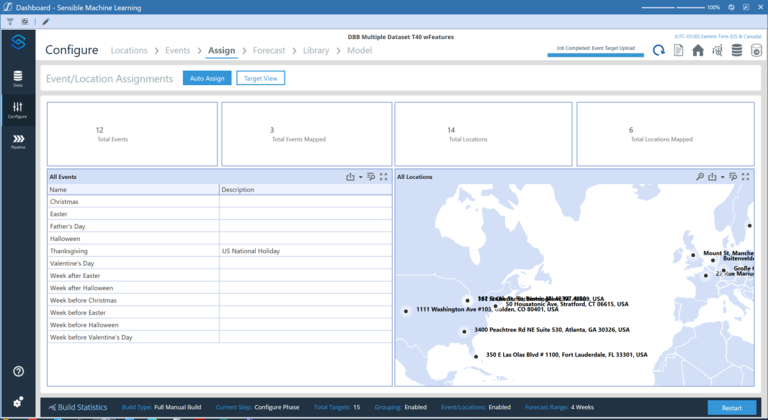Maximize the All Events panel
768x420 pixels.
tap(384, 177)
